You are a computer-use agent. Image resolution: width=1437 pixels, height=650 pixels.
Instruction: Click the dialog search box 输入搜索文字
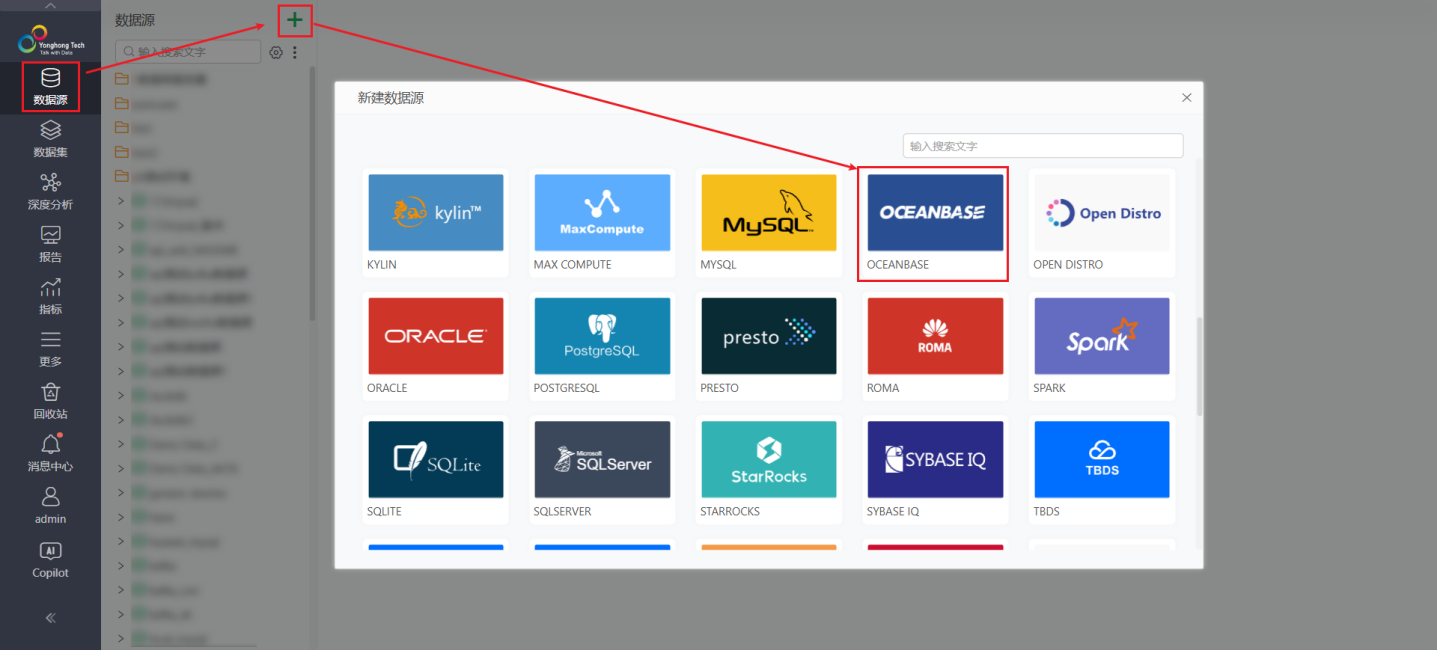1043,146
